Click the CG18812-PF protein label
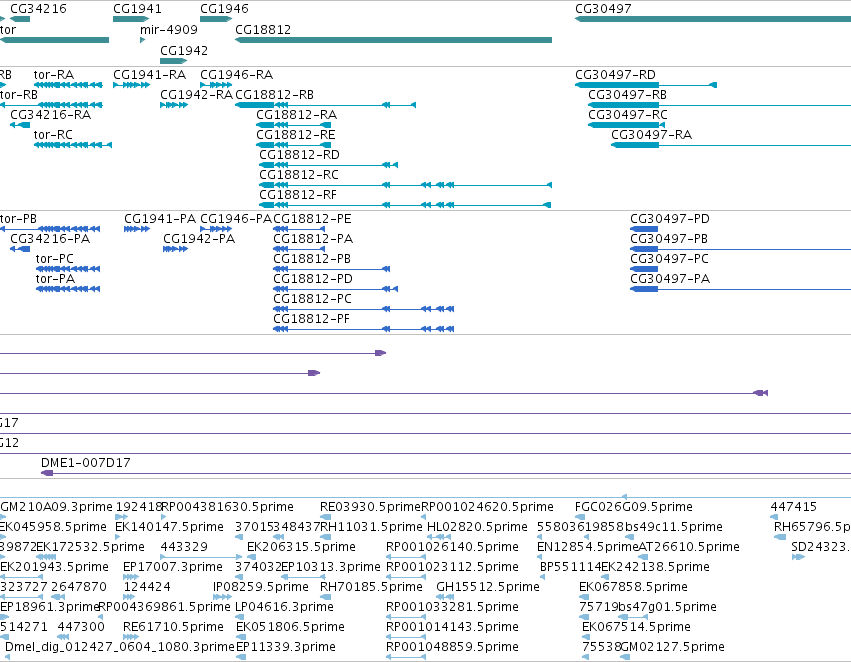The width and height of the screenshot is (851, 662). [x=312, y=319]
